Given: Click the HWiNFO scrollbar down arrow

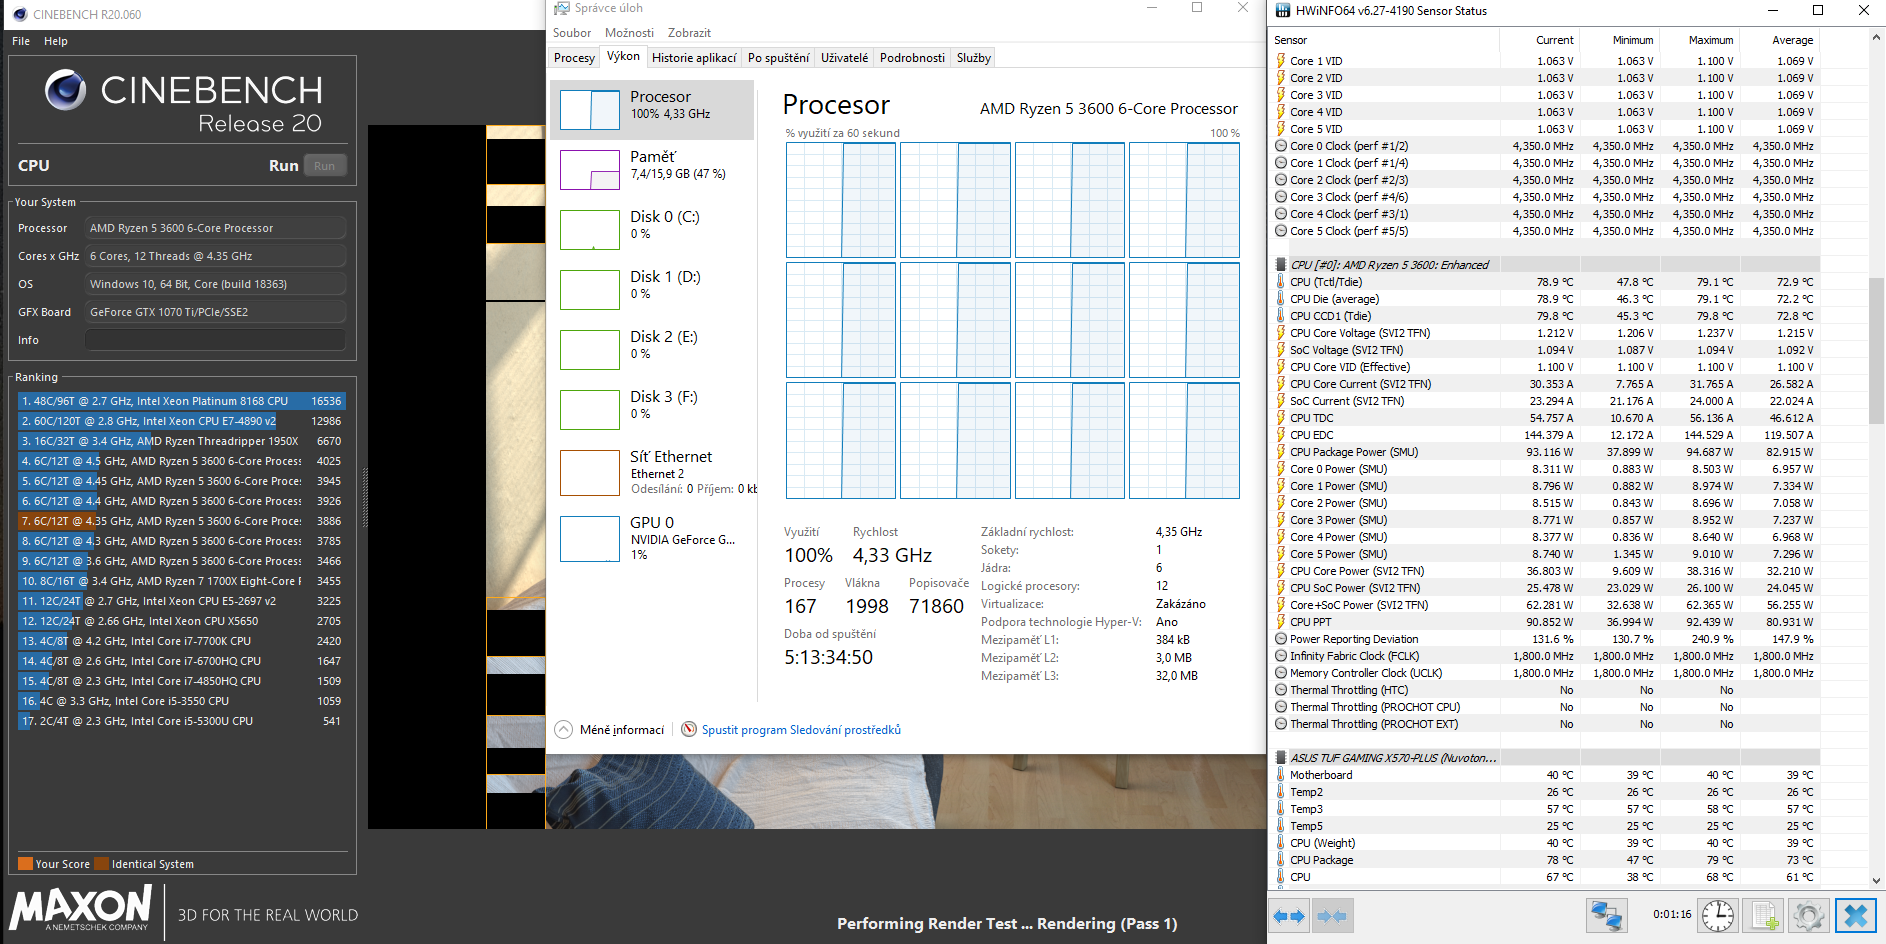Looking at the screenshot, I should point(1876,880).
